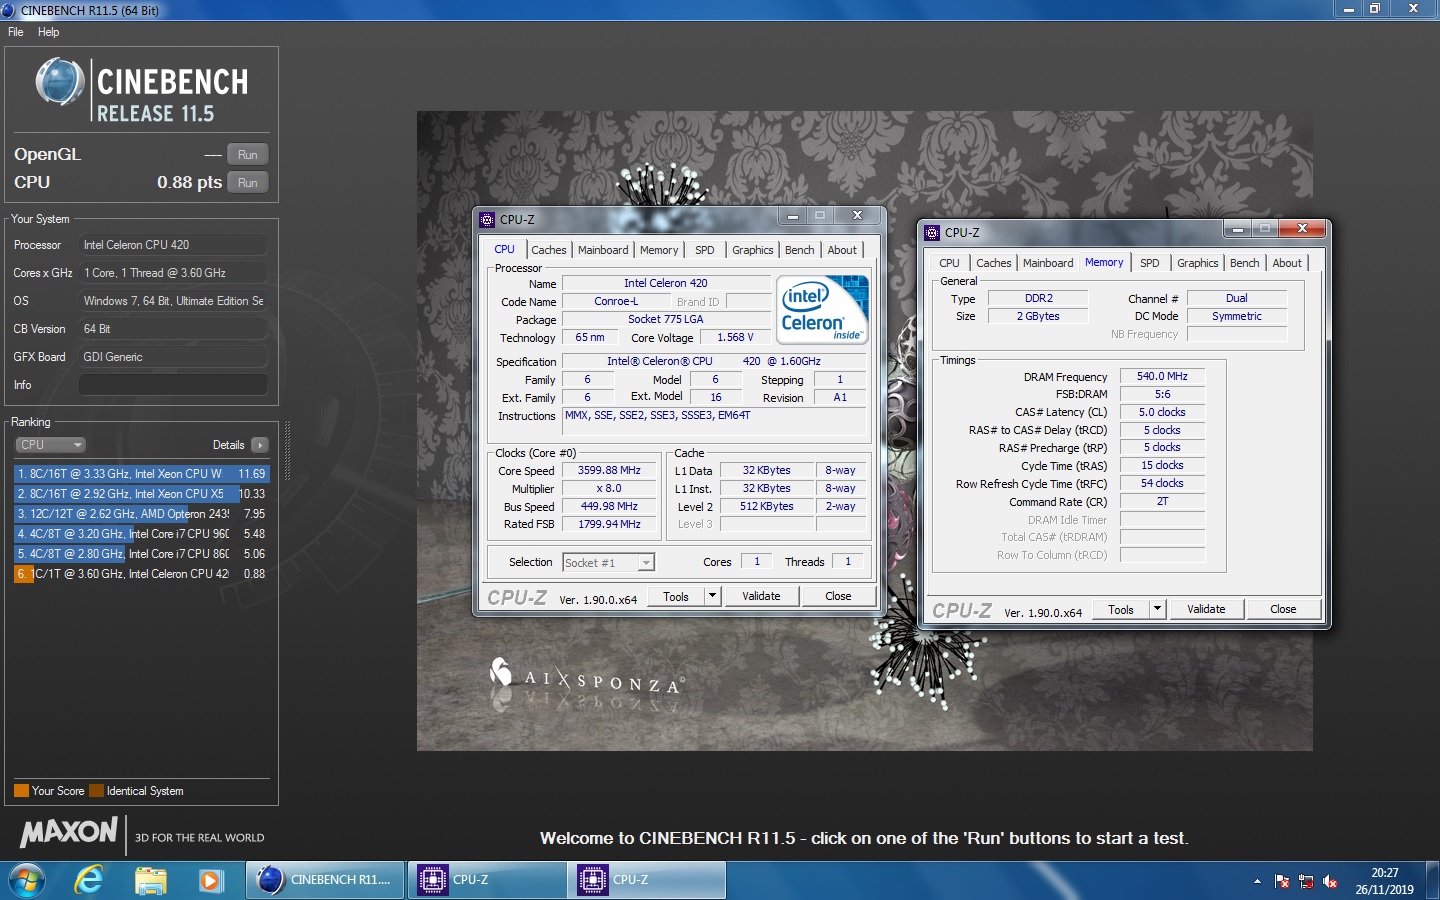Screen dimensions: 1440x900
Task: Click Tools button in left CPU-Z
Action: click(676, 597)
